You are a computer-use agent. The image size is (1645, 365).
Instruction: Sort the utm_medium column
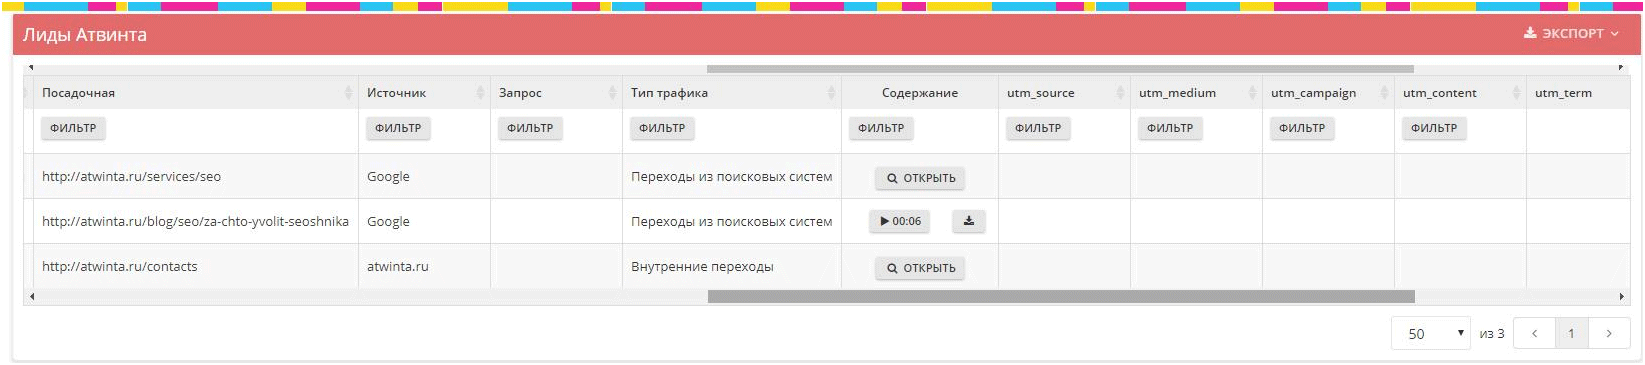click(x=1252, y=93)
